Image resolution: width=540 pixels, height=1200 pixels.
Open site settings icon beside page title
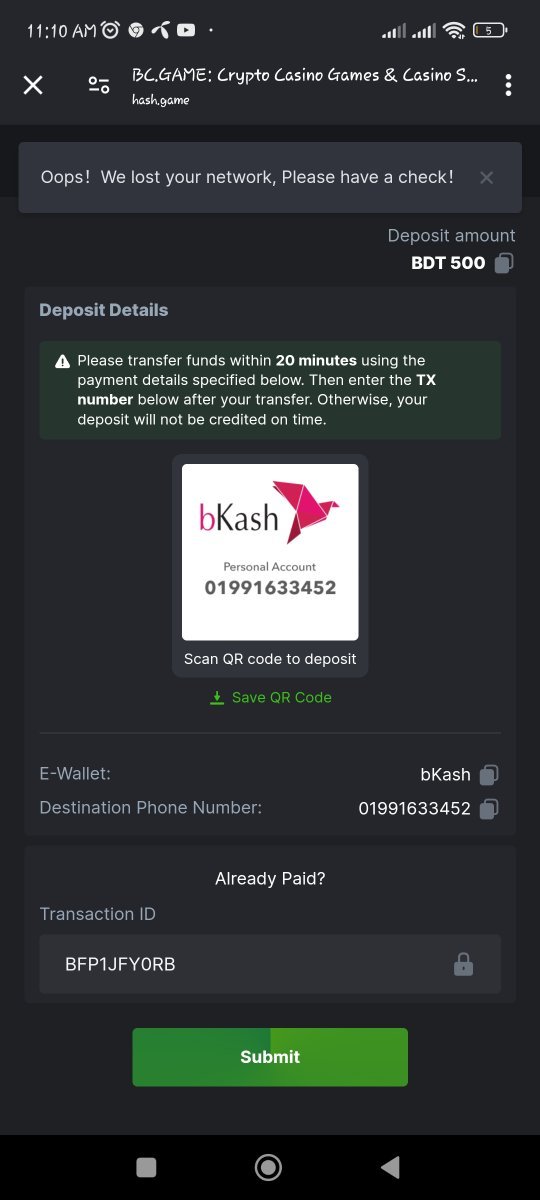click(x=99, y=85)
